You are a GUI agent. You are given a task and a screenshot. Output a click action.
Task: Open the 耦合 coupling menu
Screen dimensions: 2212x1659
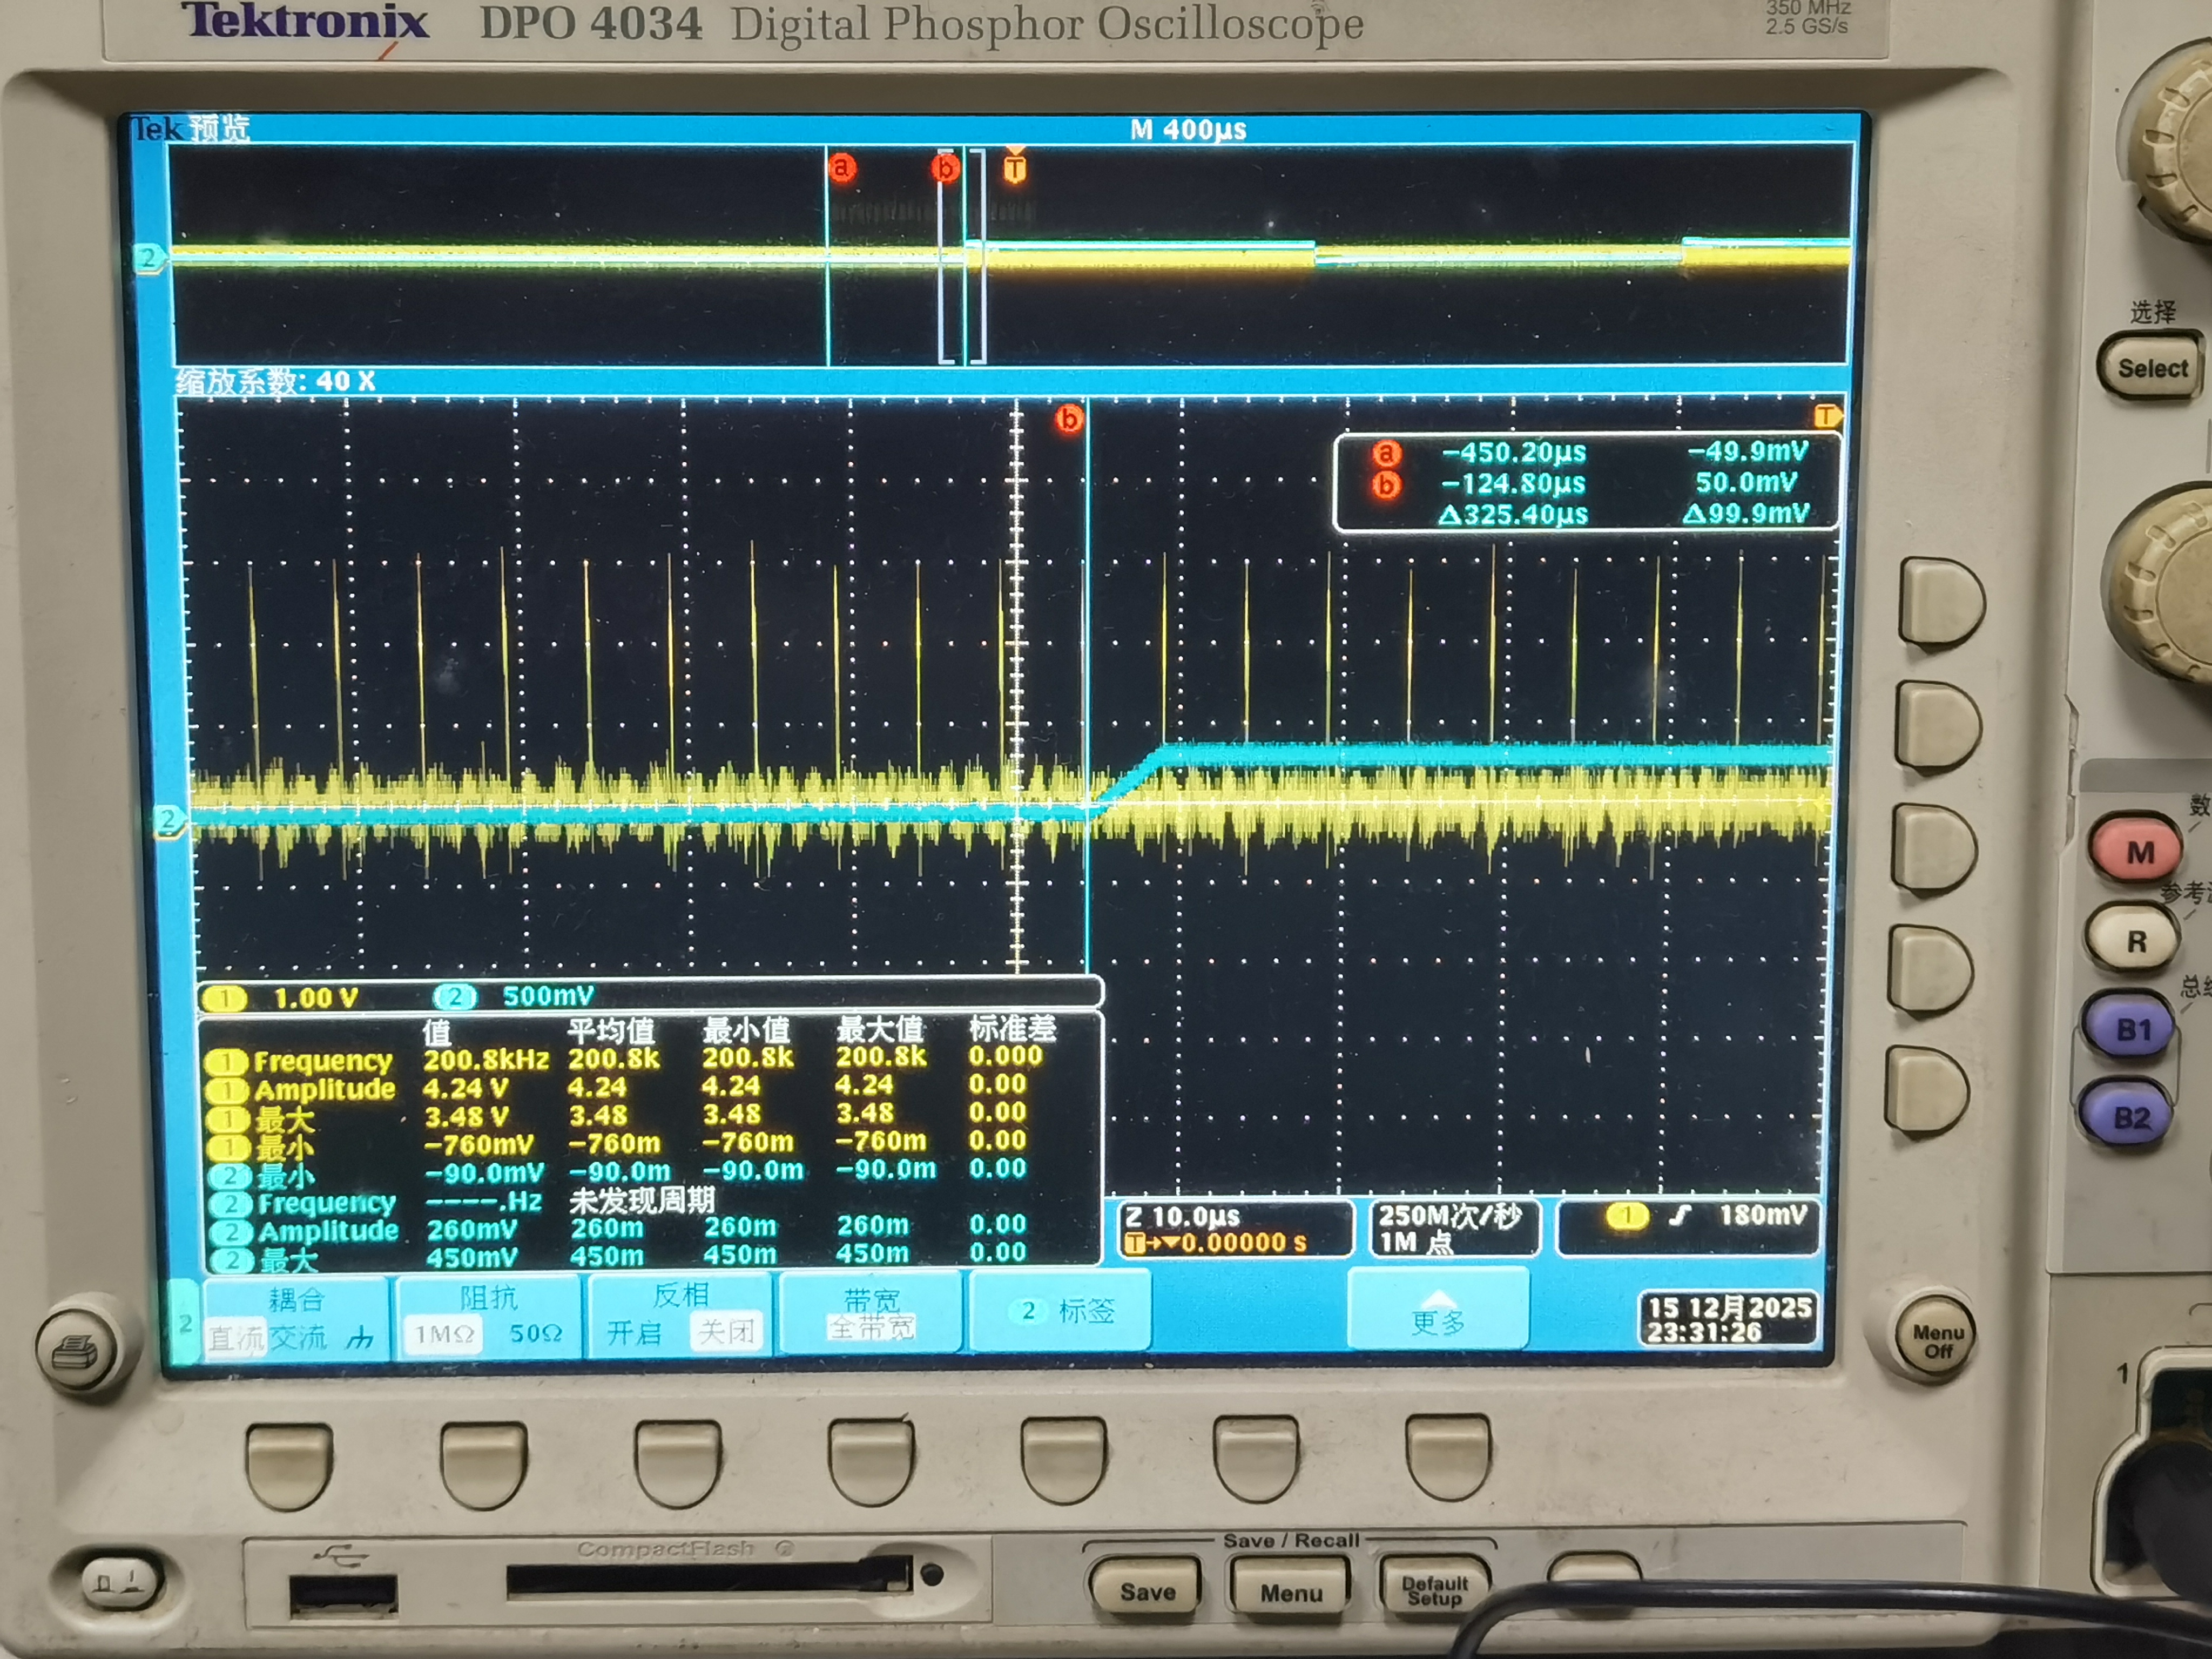coord(295,1300)
